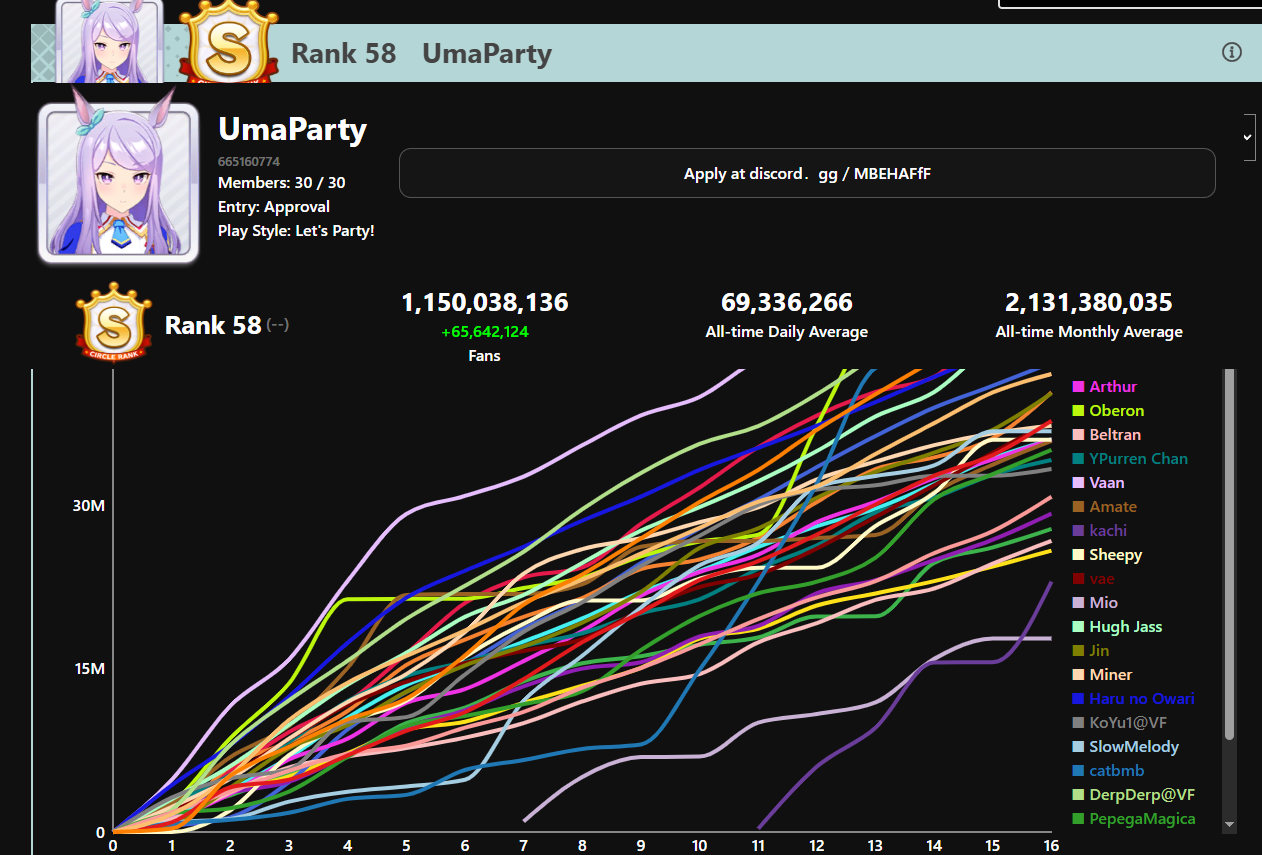Click the x-axis day 16 label
The image size is (1262, 855).
click(x=1051, y=845)
